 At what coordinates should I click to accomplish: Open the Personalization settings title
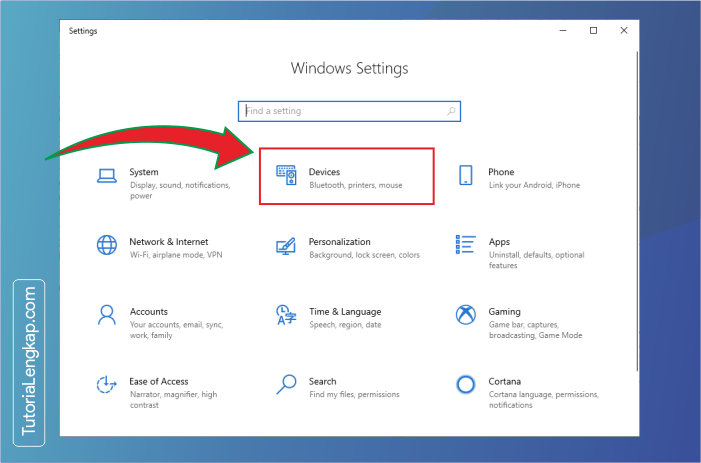[x=339, y=242]
